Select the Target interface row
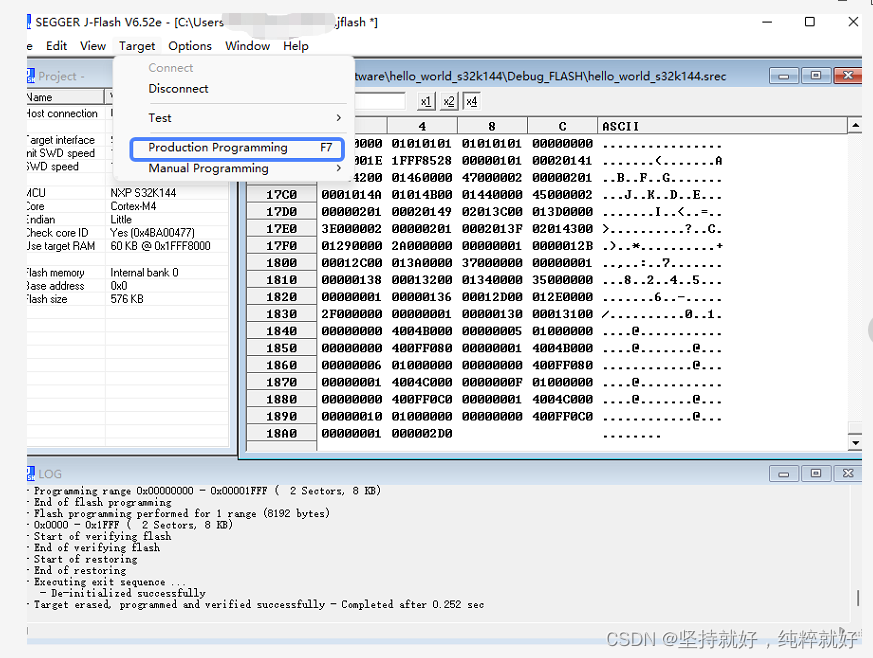Image resolution: width=873 pixels, height=658 pixels. [127, 140]
